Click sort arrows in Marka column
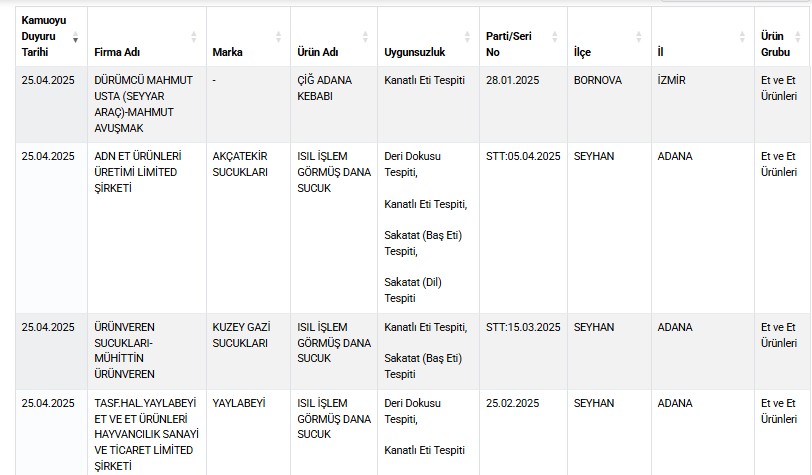 pyautogui.click(x=279, y=37)
